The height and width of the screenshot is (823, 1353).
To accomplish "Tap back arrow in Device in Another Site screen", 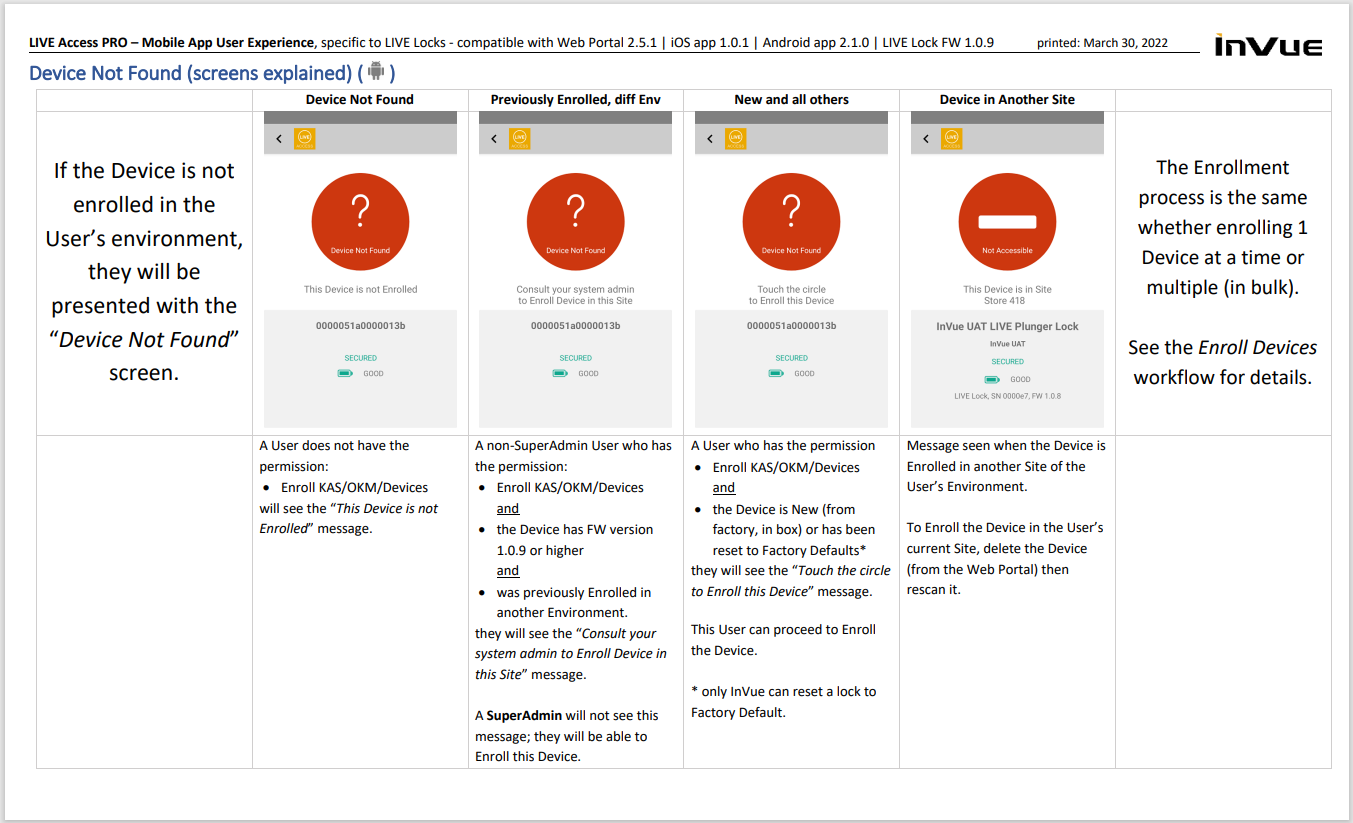I will point(926,139).
